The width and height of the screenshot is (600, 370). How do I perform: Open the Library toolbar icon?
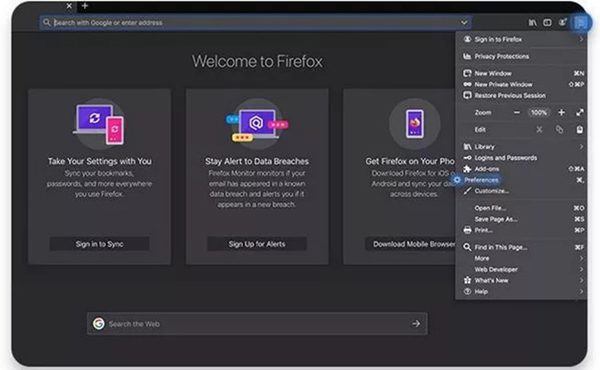[532, 23]
